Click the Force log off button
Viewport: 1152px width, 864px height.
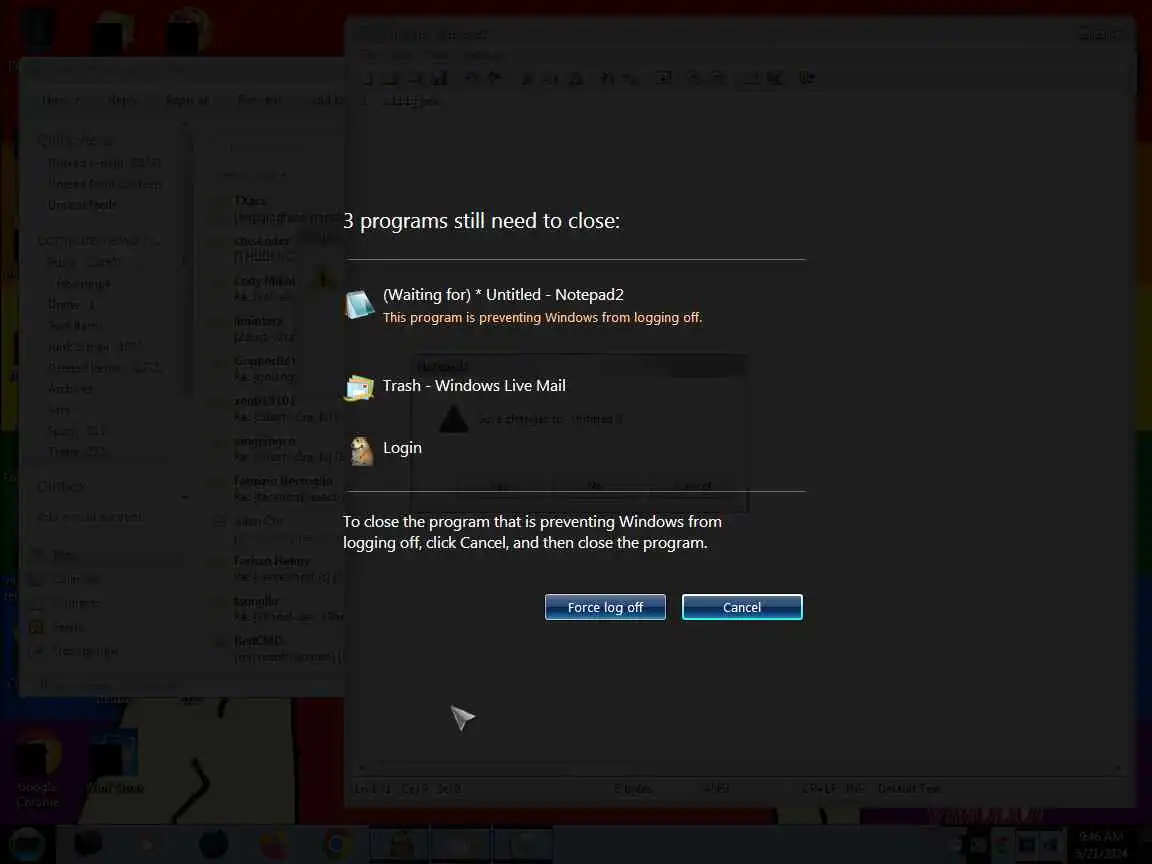605,607
